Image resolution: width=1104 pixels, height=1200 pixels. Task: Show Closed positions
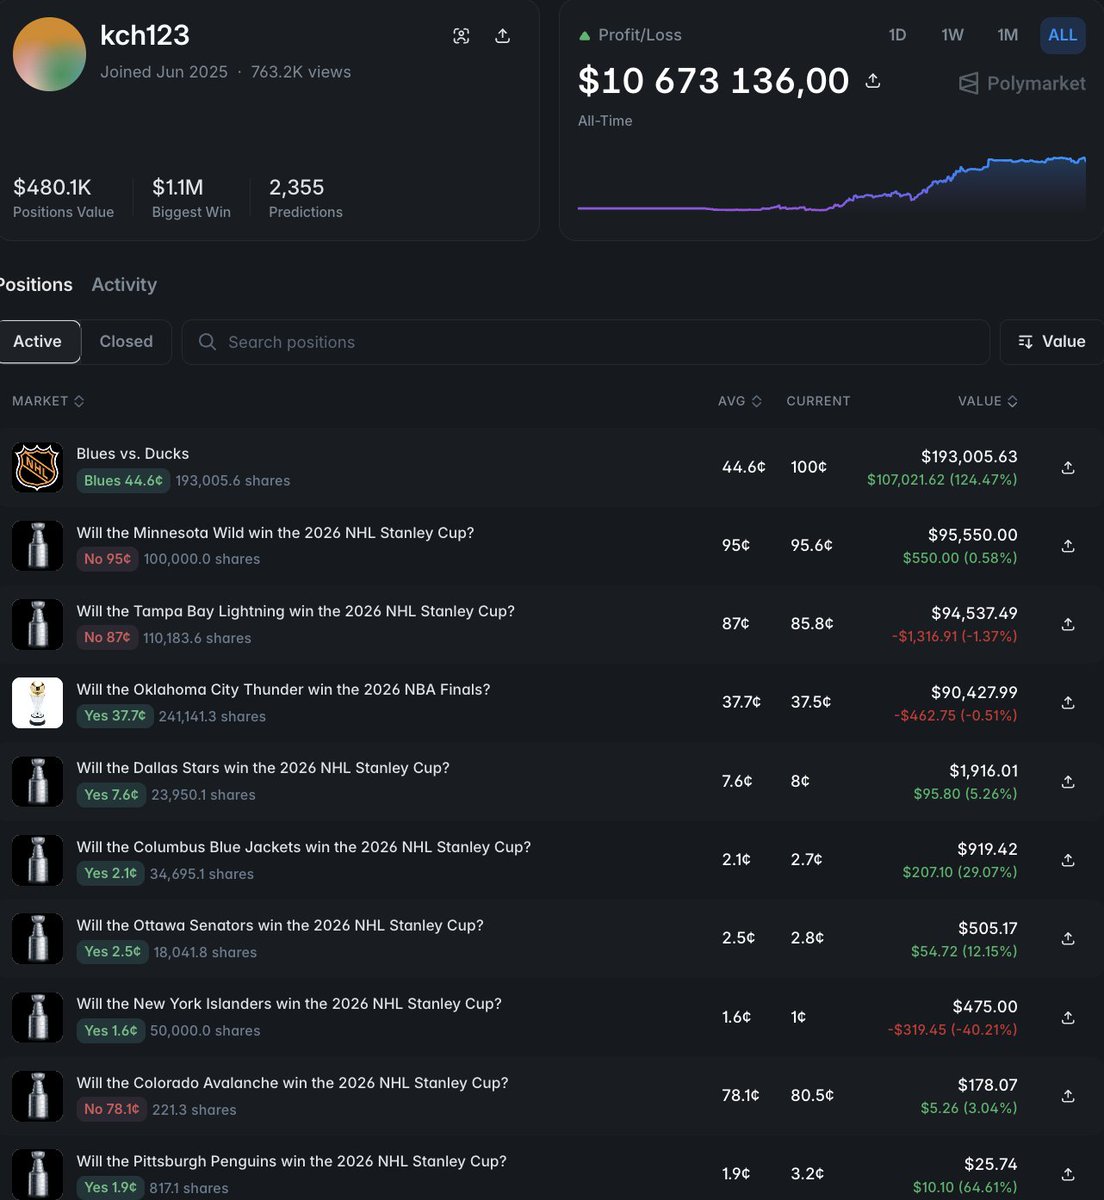click(x=126, y=342)
